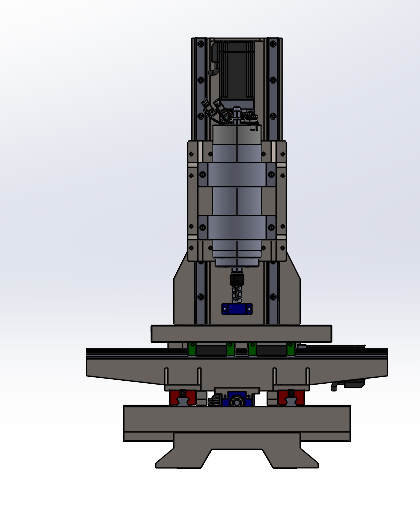Select the gray plate beneath the column
Viewport: 420px width, 506px height.
tap(241, 334)
